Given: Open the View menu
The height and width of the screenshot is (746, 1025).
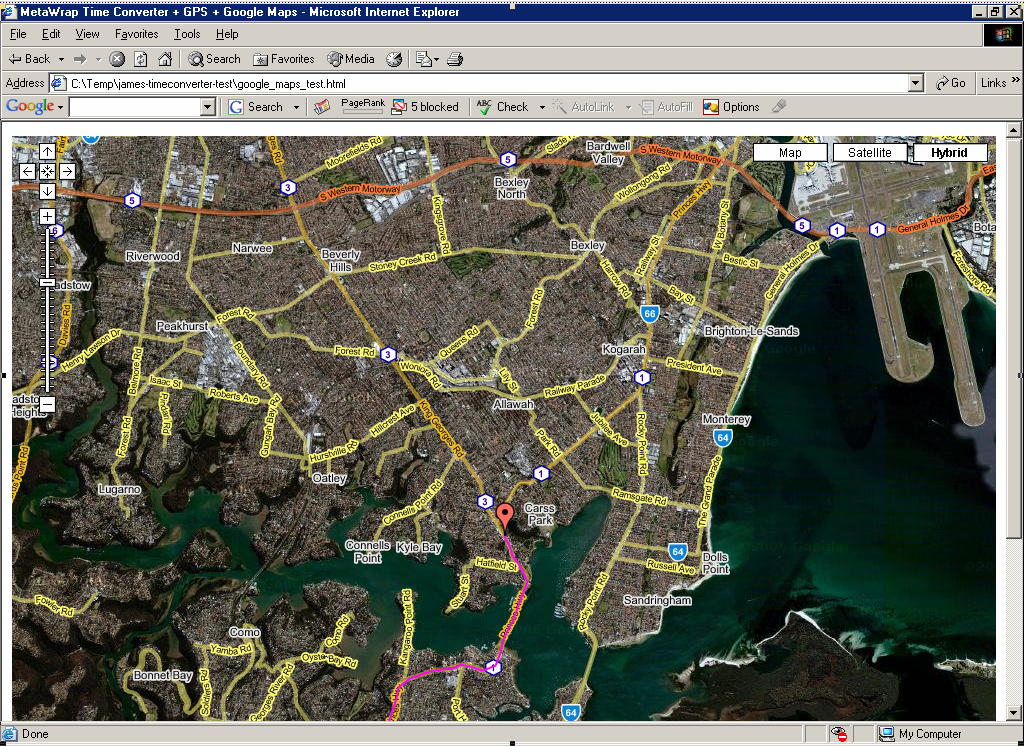Looking at the screenshot, I should (88, 34).
